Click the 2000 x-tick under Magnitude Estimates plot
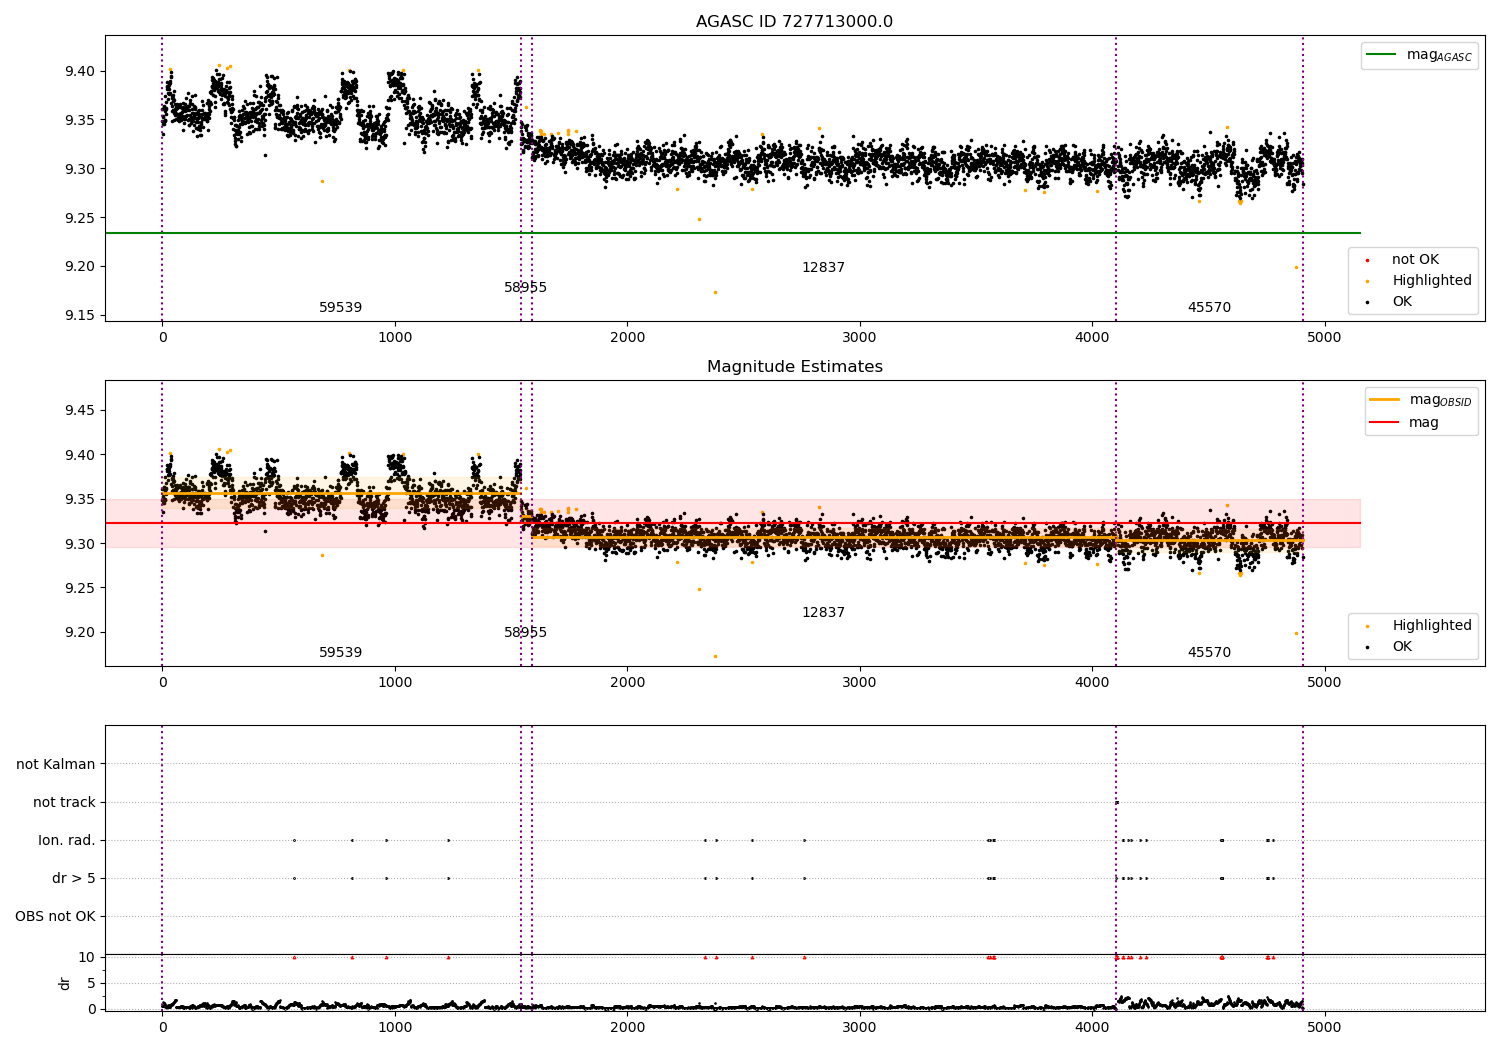The width and height of the screenshot is (1500, 1050). click(627, 683)
